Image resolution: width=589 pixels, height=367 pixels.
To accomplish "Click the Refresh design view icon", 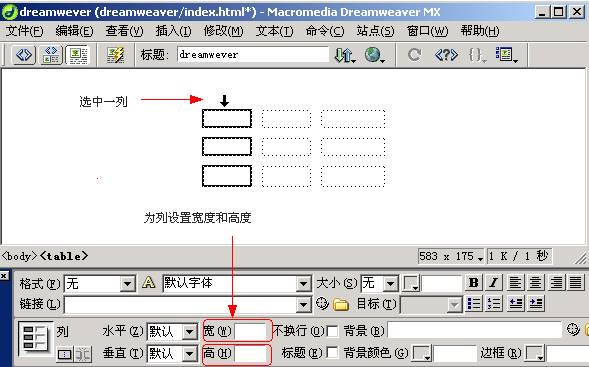I will (414, 55).
